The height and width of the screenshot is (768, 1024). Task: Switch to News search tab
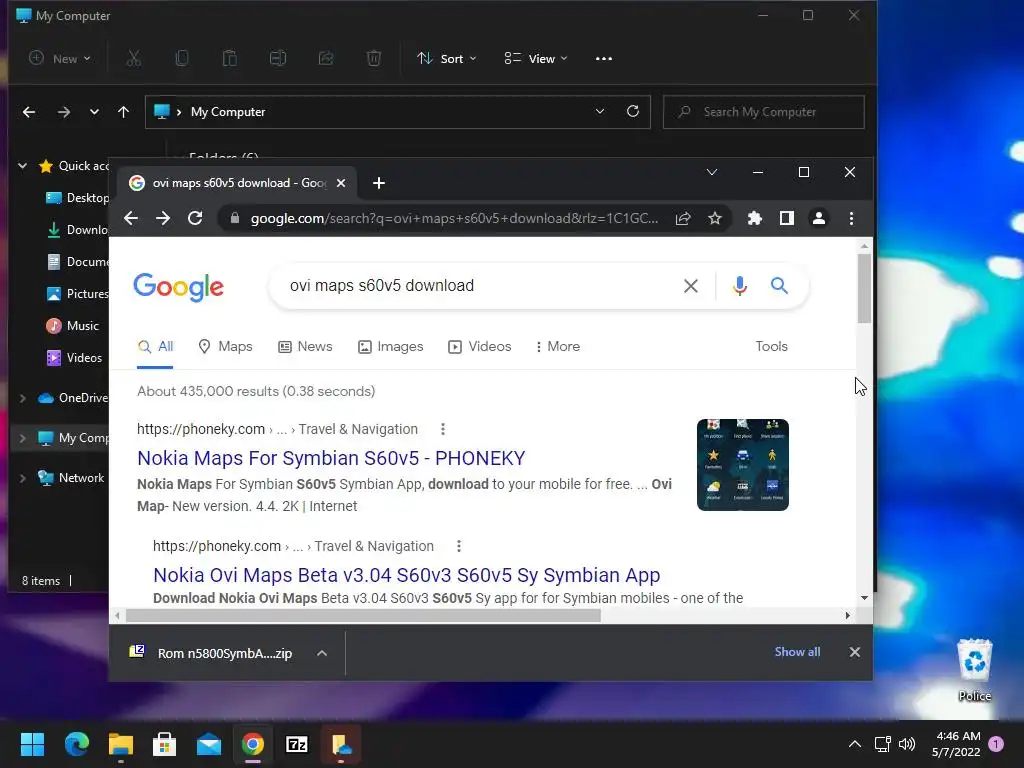(305, 347)
